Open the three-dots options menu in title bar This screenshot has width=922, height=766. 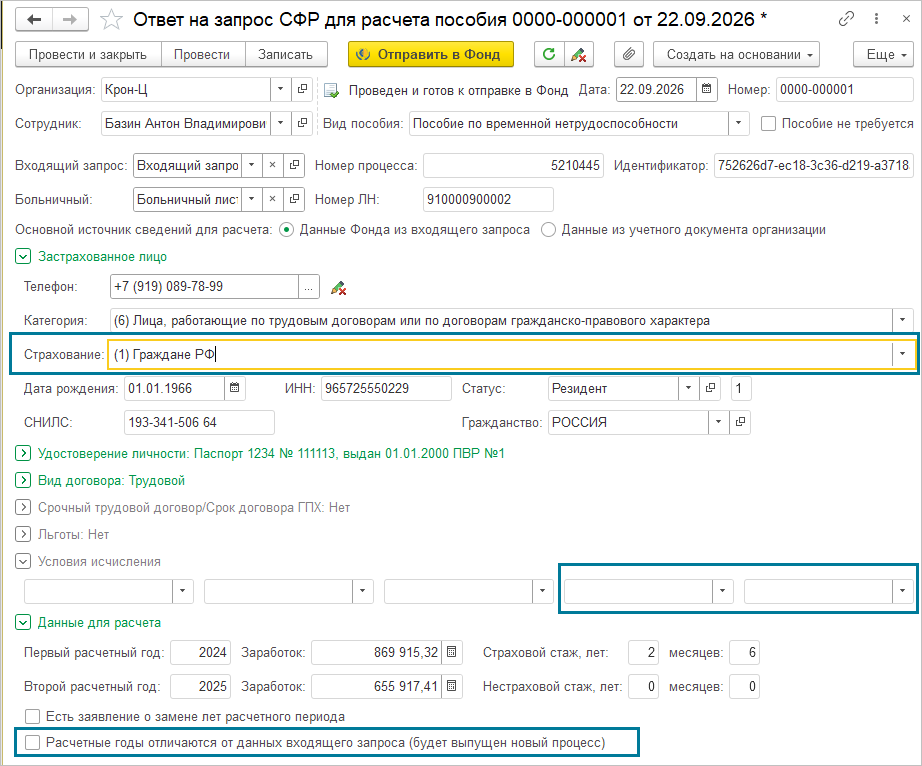coord(876,19)
